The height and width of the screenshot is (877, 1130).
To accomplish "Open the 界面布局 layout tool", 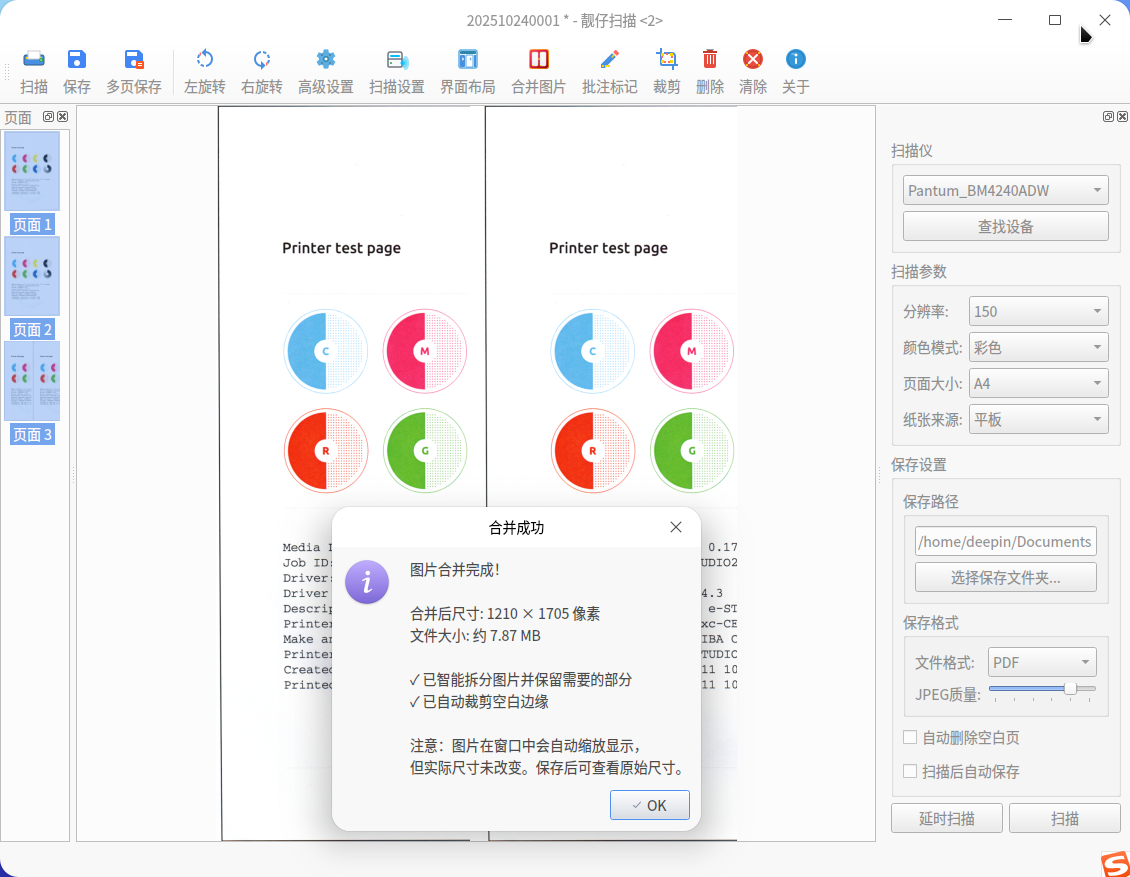I will 468,71.
